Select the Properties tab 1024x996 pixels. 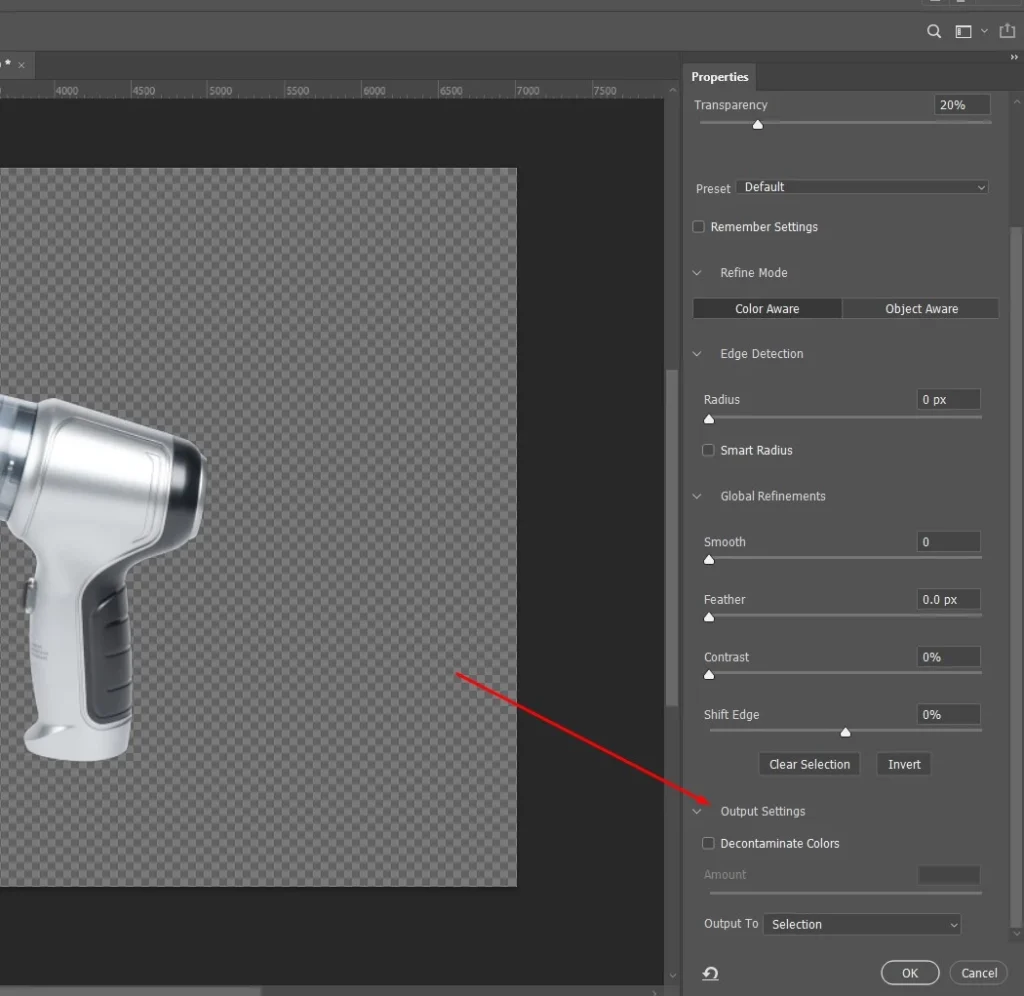[x=720, y=77]
